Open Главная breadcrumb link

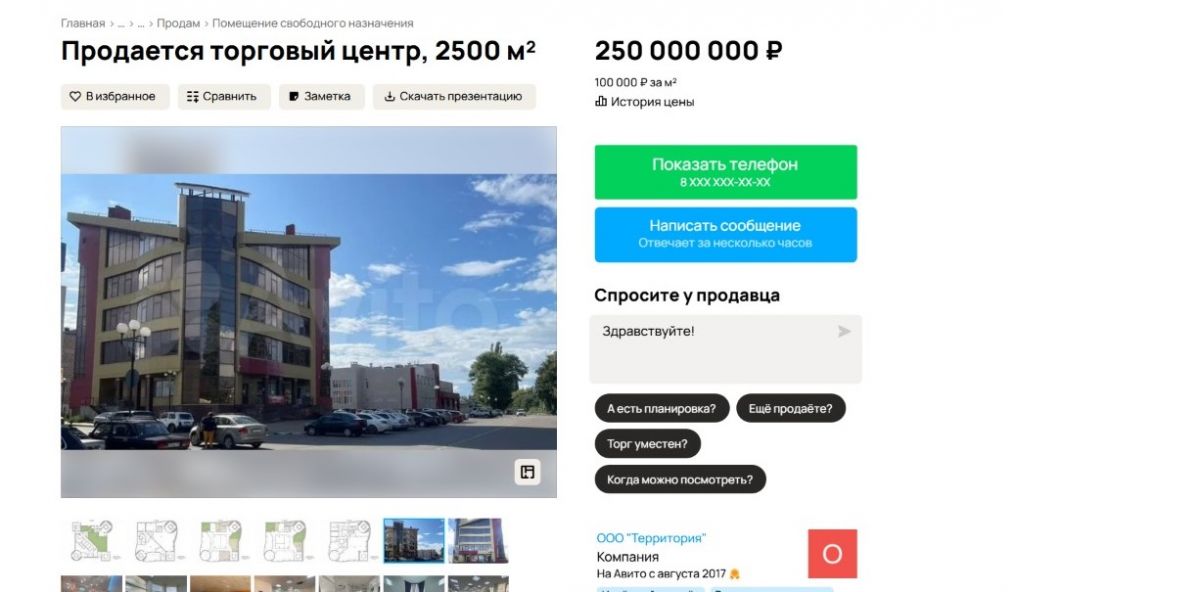tap(83, 23)
